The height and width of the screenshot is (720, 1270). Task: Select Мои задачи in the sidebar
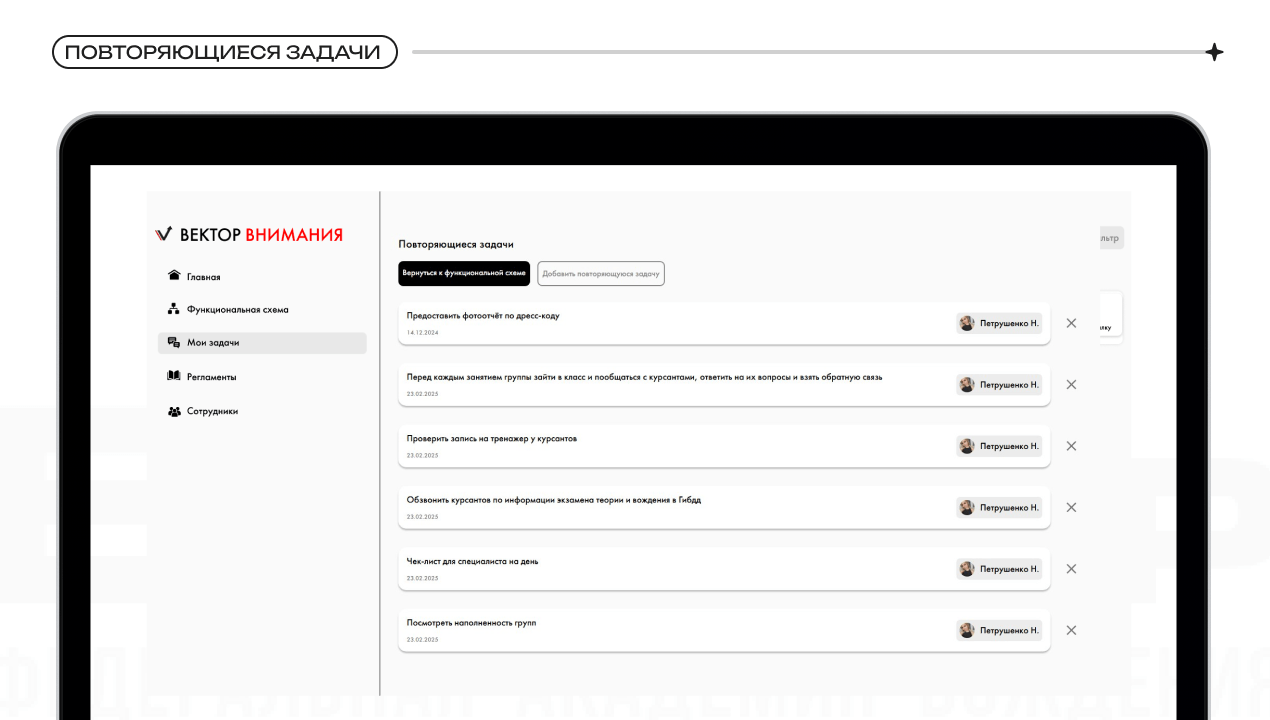tap(262, 343)
